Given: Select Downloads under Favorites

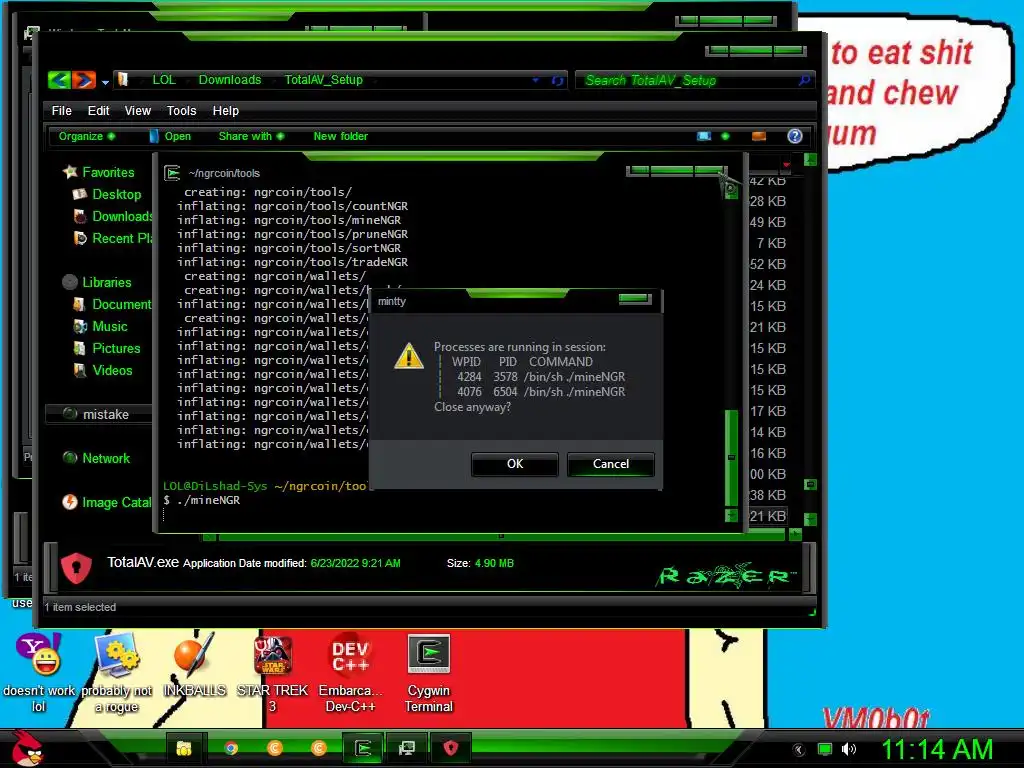Looking at the screenshot, I should tap(112, 216).
